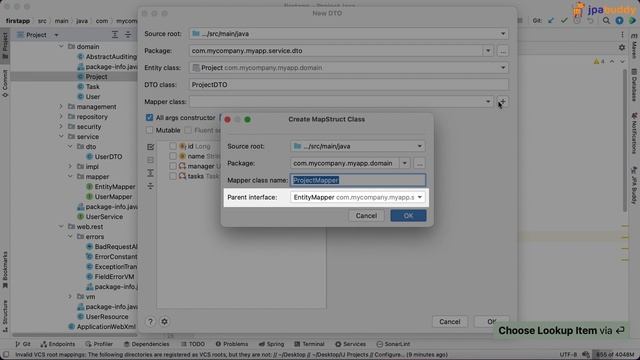Click Collapse All icon in Project panel header
This screenshot has width=640, height=360.
click(x=128, y=35)
